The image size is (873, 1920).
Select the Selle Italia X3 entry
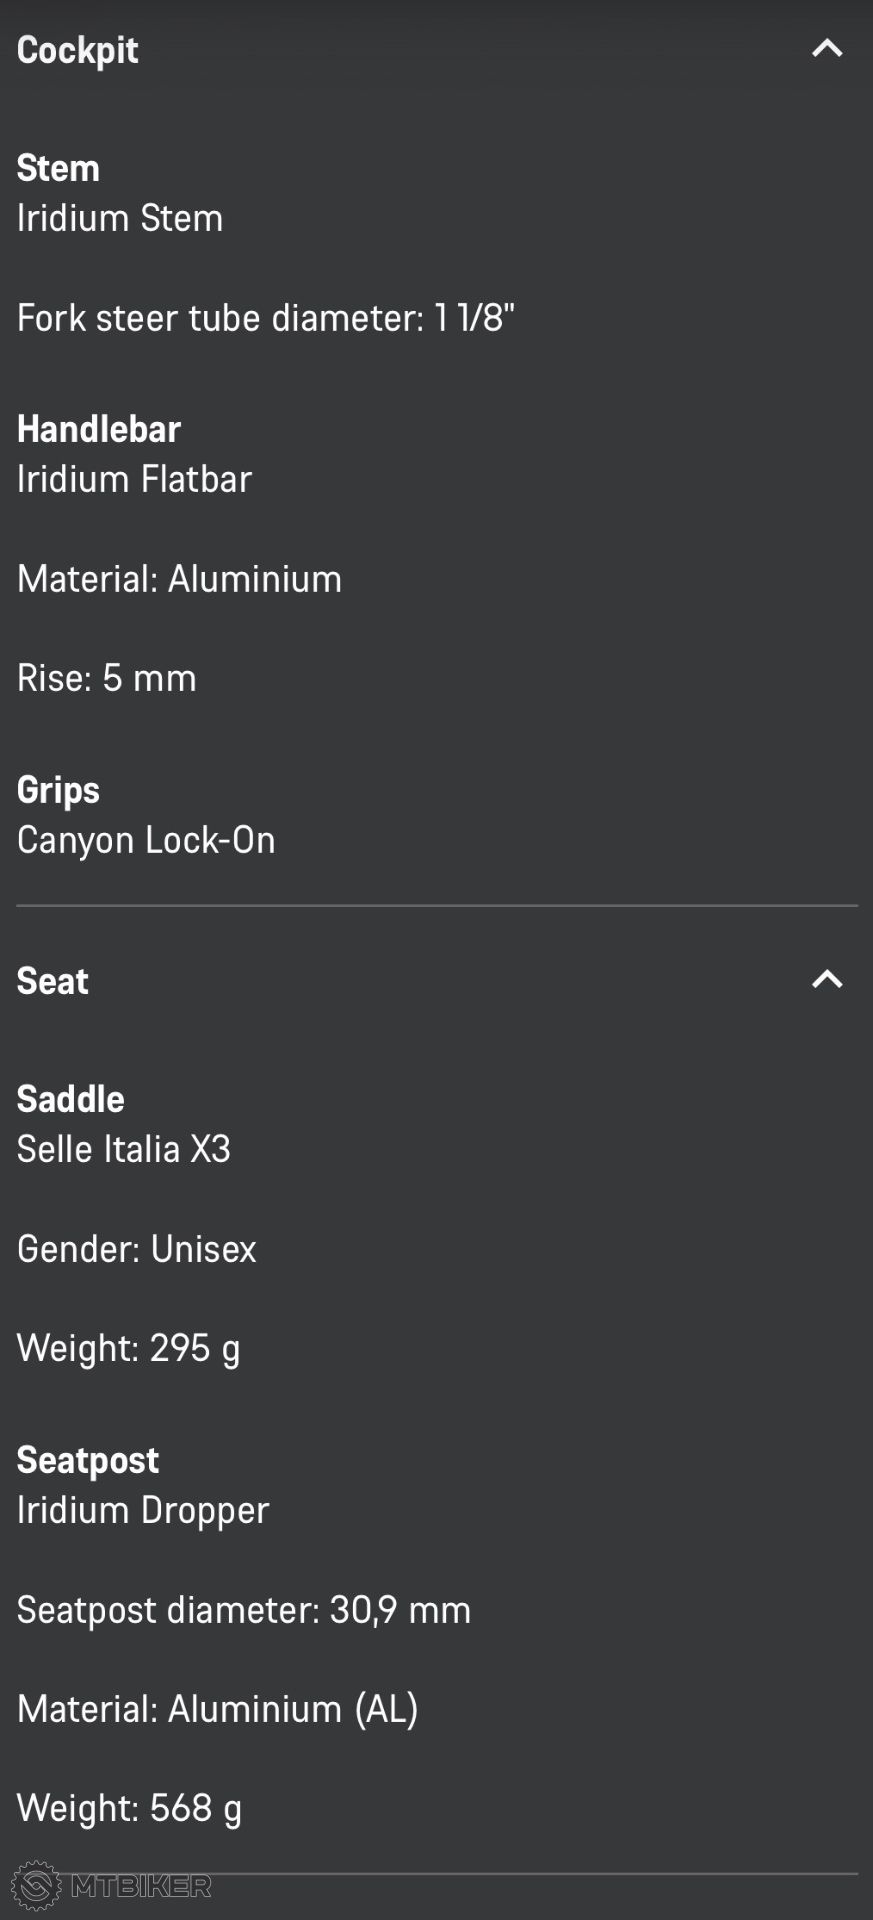pos(124,1149)
